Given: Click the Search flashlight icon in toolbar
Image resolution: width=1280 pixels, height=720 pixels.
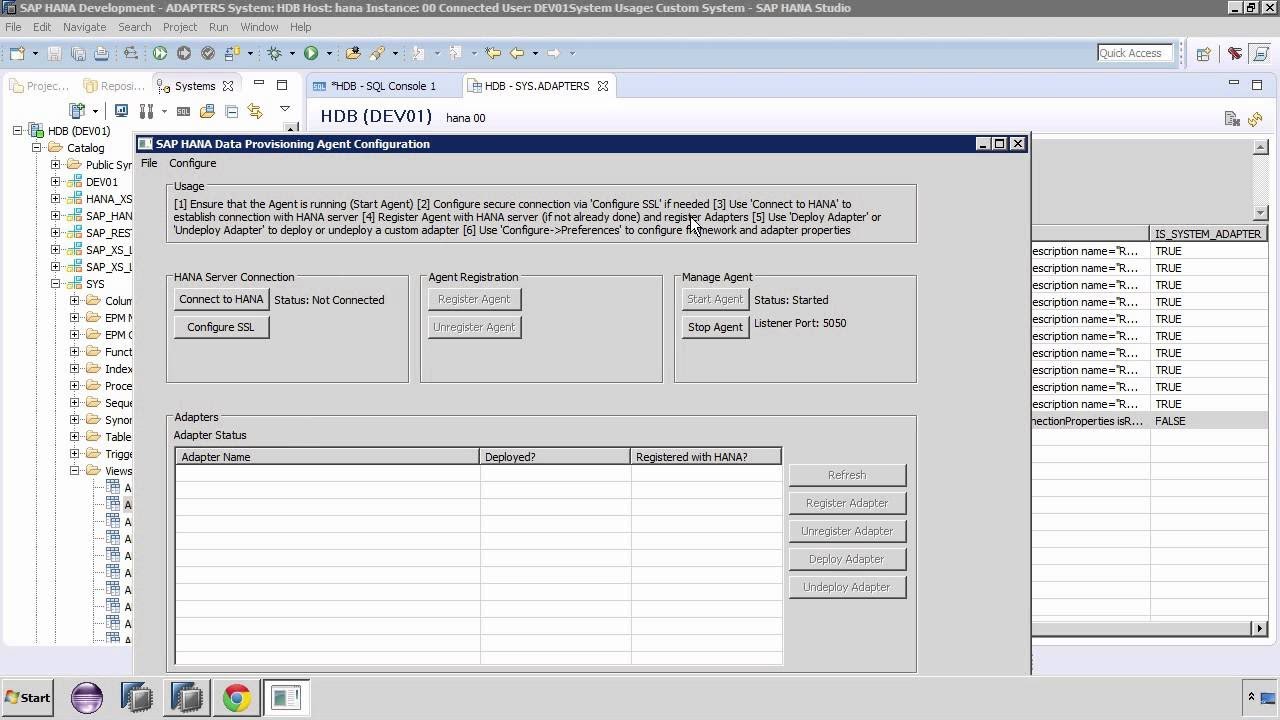Looking at the screenshot, I should click(x=378, y=53).
